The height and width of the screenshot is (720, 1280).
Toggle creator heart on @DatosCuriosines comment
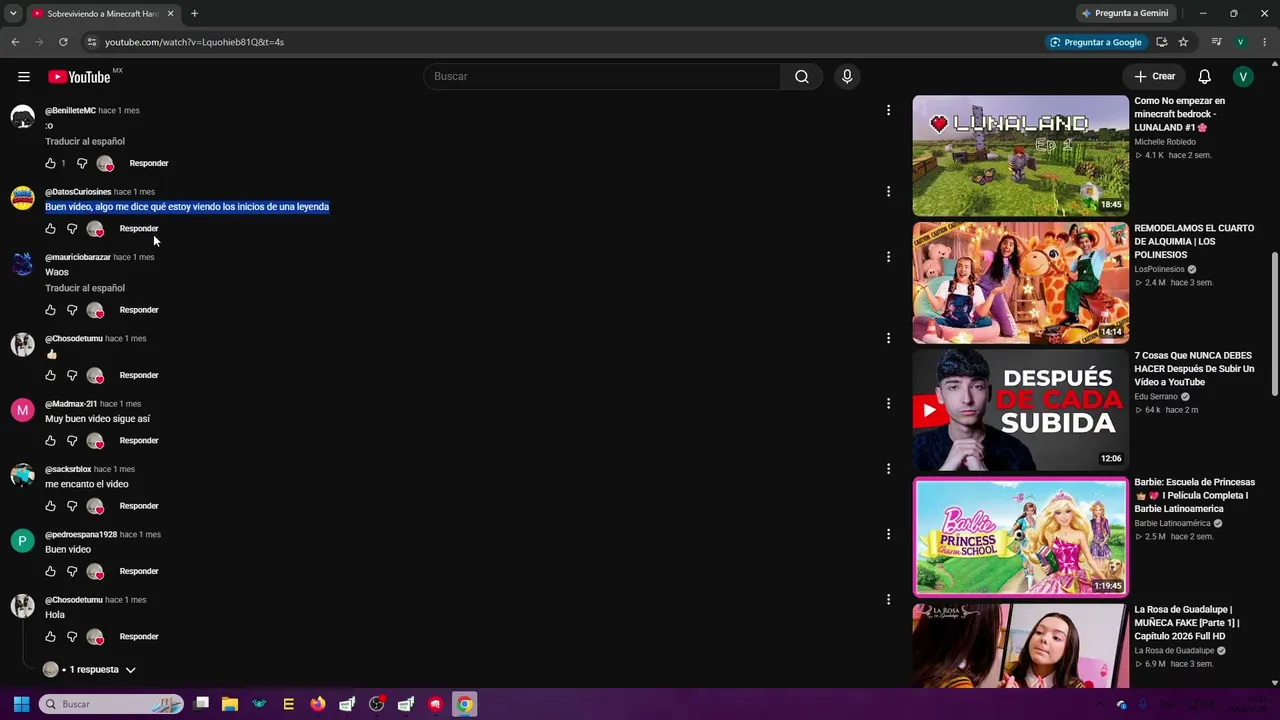click(95, 229)
